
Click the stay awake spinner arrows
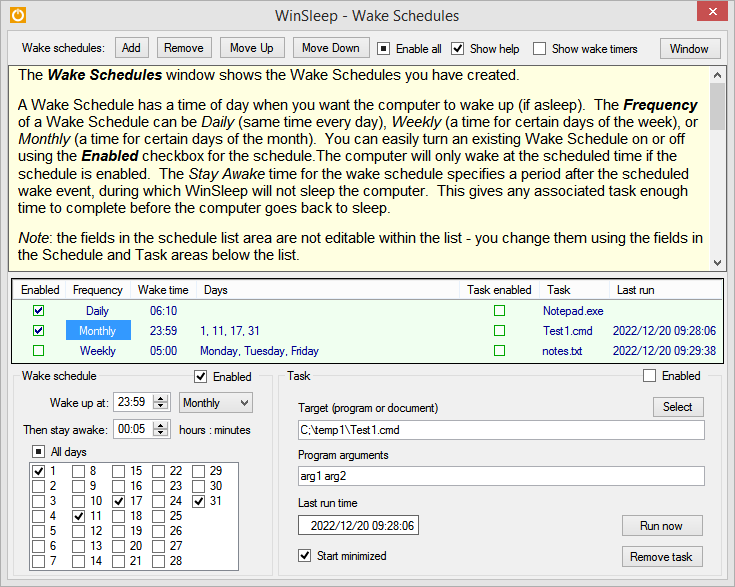coord(161,429)
